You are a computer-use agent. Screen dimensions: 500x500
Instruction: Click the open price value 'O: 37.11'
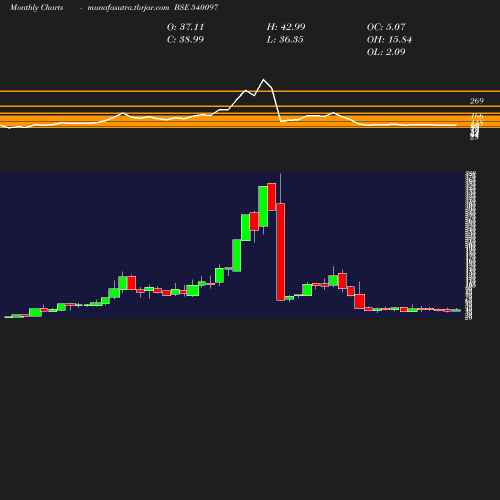pos(185,27)
